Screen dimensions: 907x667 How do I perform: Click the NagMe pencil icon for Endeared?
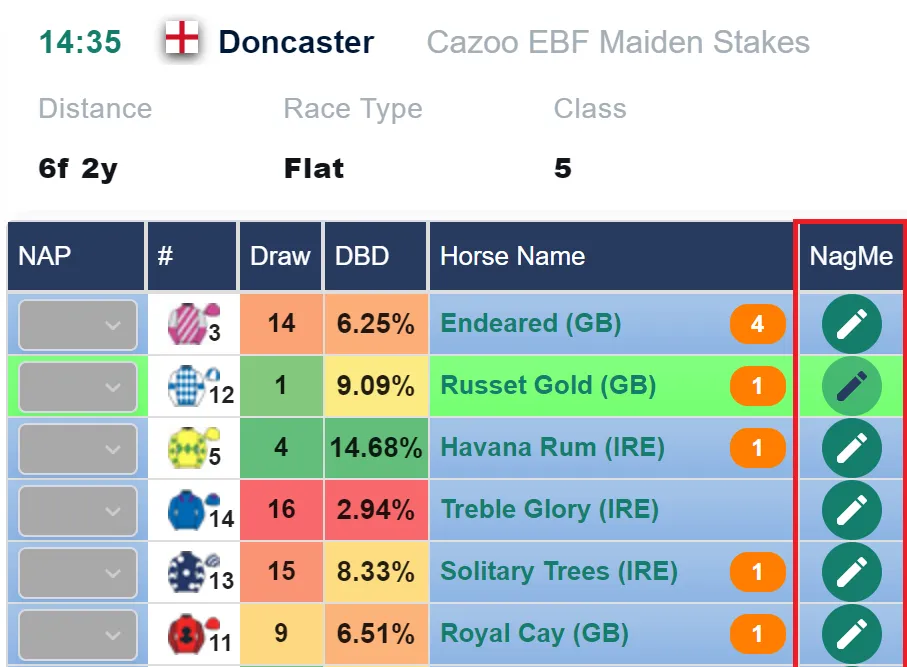pyautogui.click(x=851, y=324)
